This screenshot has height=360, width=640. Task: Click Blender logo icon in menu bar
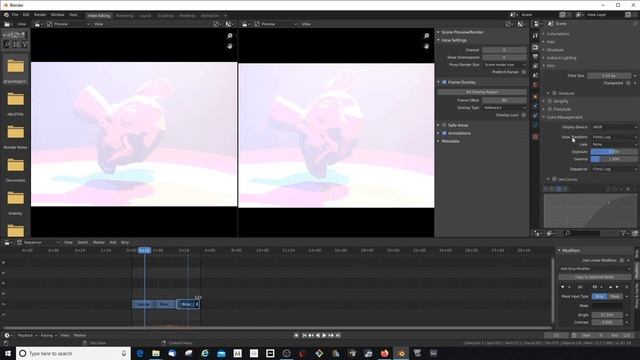point(6,15)
